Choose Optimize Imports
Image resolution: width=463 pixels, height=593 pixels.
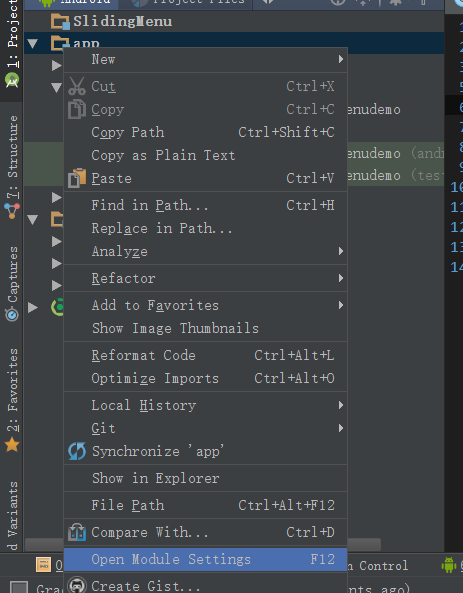point(205,379)
